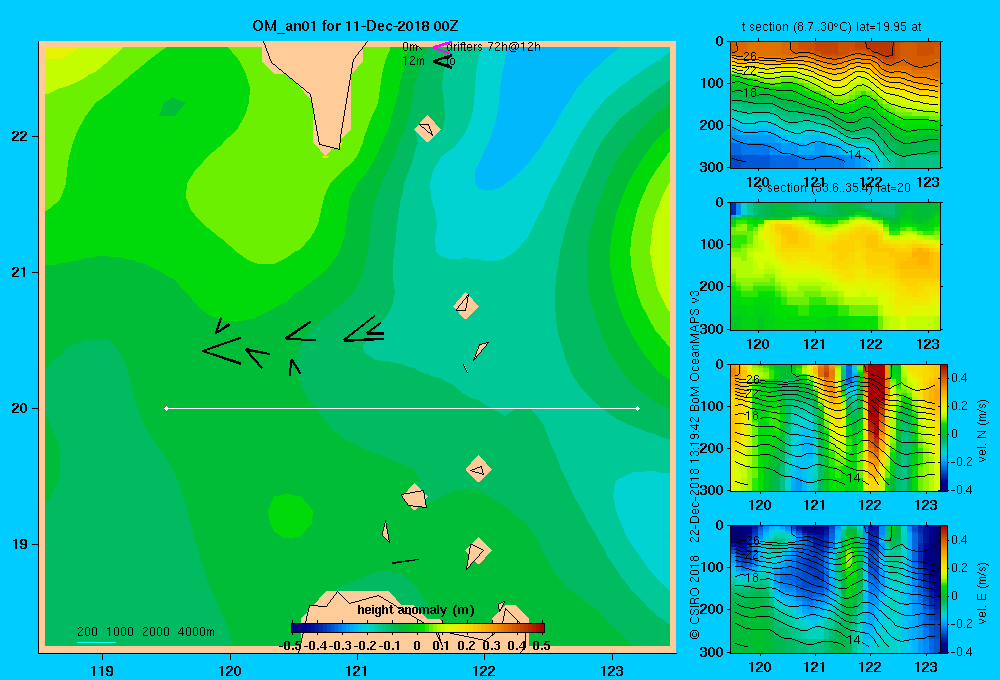Click the '© CSIRO 2018' vertical text
The image size is (1000, 680).
coord(695,597)
